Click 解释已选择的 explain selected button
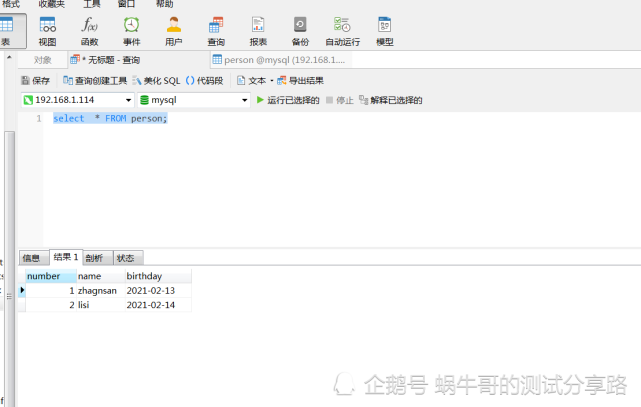The height and width of the screenshot is (407, 641). click(x=390, y=100)
